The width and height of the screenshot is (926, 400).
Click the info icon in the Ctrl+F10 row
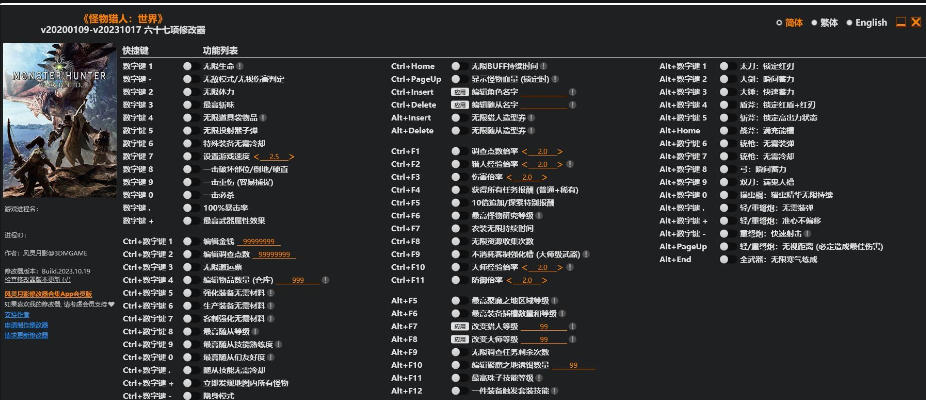click(x=569, y=267)
